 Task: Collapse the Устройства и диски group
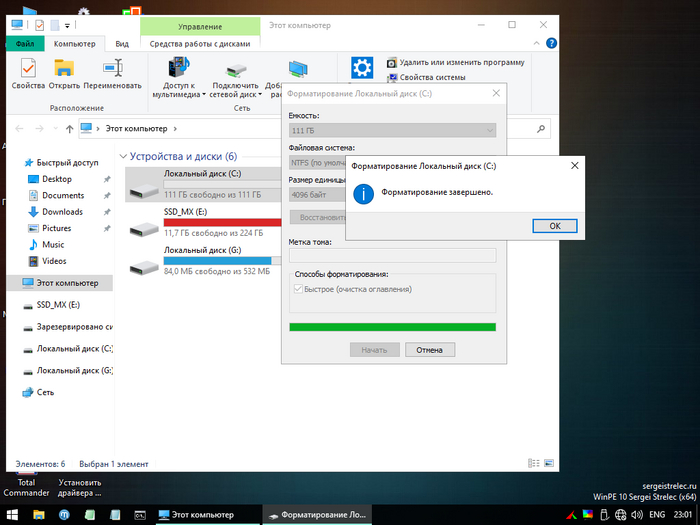click(x=123, y=157)
